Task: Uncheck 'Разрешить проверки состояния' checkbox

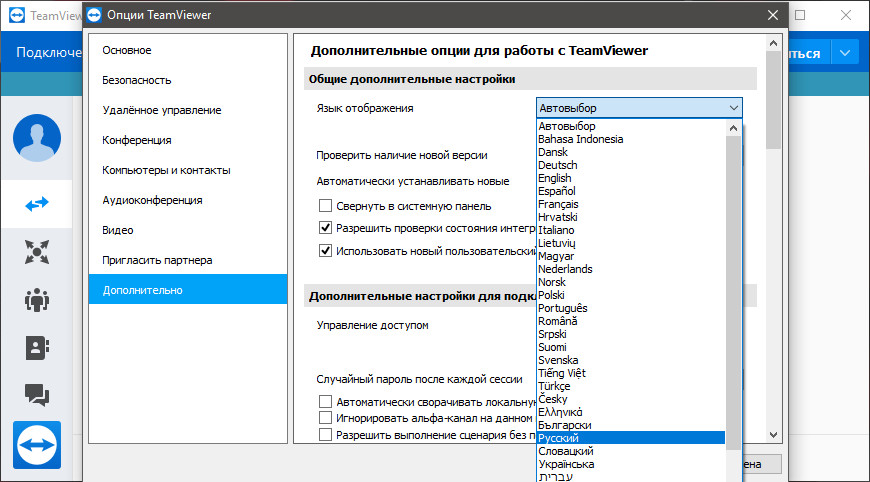Action: click(x=325, y=227)
